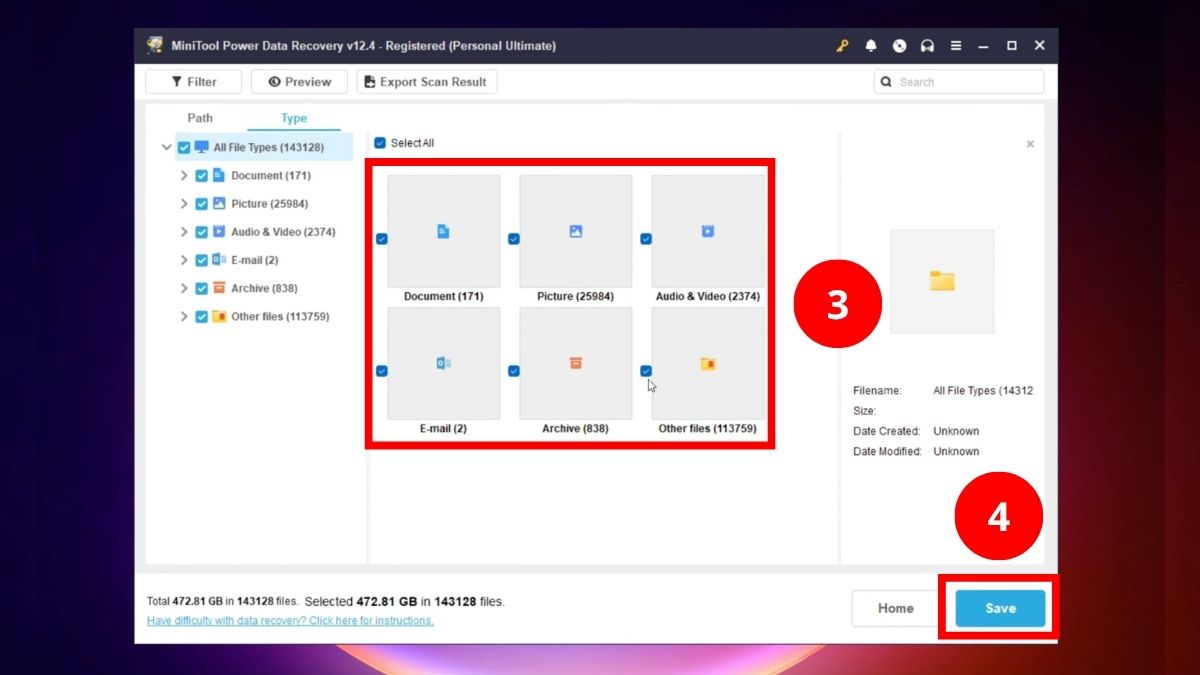The width and height of the screenshot is (1200, 675).
Task: Click the Other files folder icon in tree
Action: coord(219,316)
